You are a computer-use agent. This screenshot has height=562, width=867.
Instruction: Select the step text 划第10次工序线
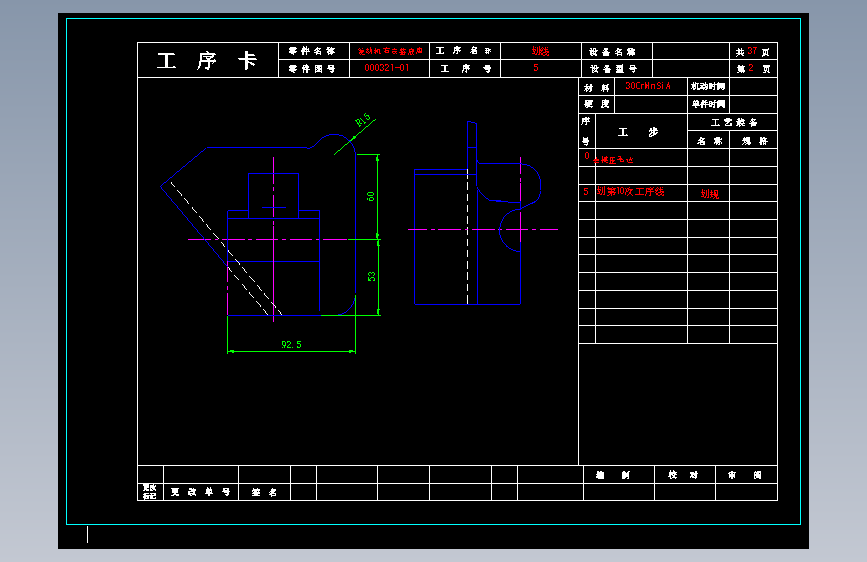(x=630, y=191)
